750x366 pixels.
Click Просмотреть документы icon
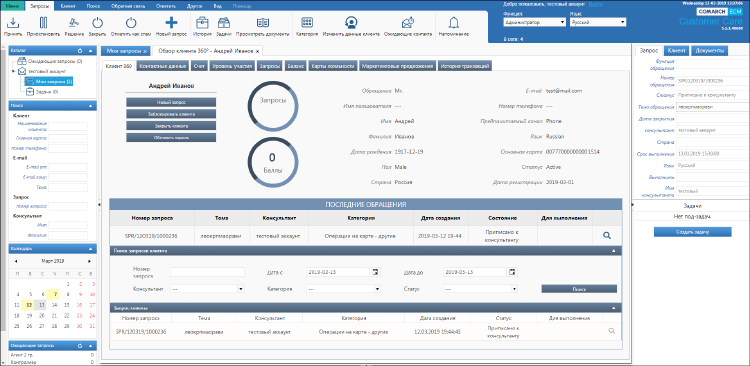coord(263,22)
